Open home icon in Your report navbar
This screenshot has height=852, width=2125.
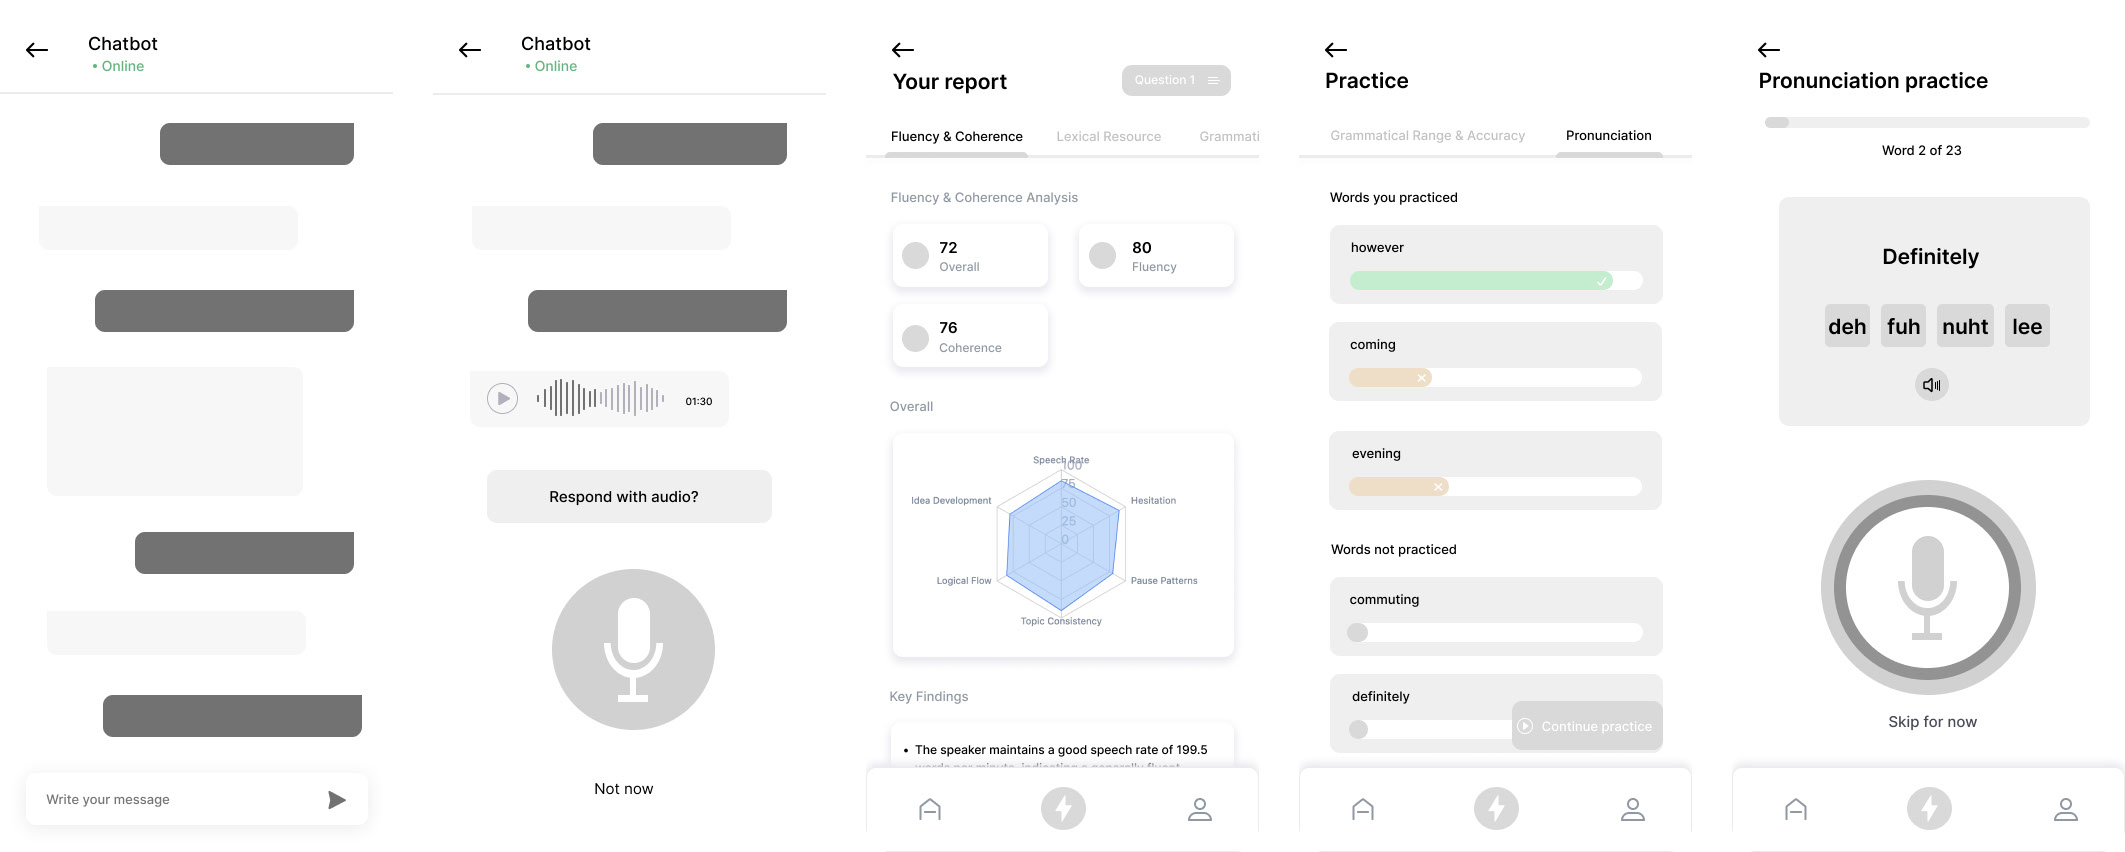930,809
